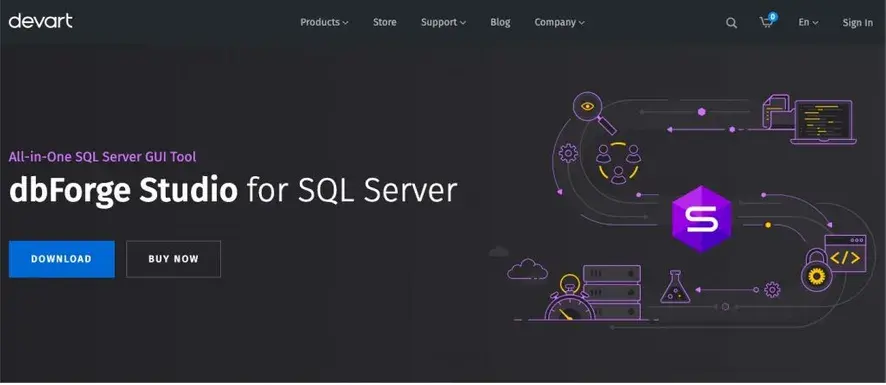The width and height of the screenshot is (886, 385).
Task: Click the blue DOWNLOAD button
Action: click(62, 259)
